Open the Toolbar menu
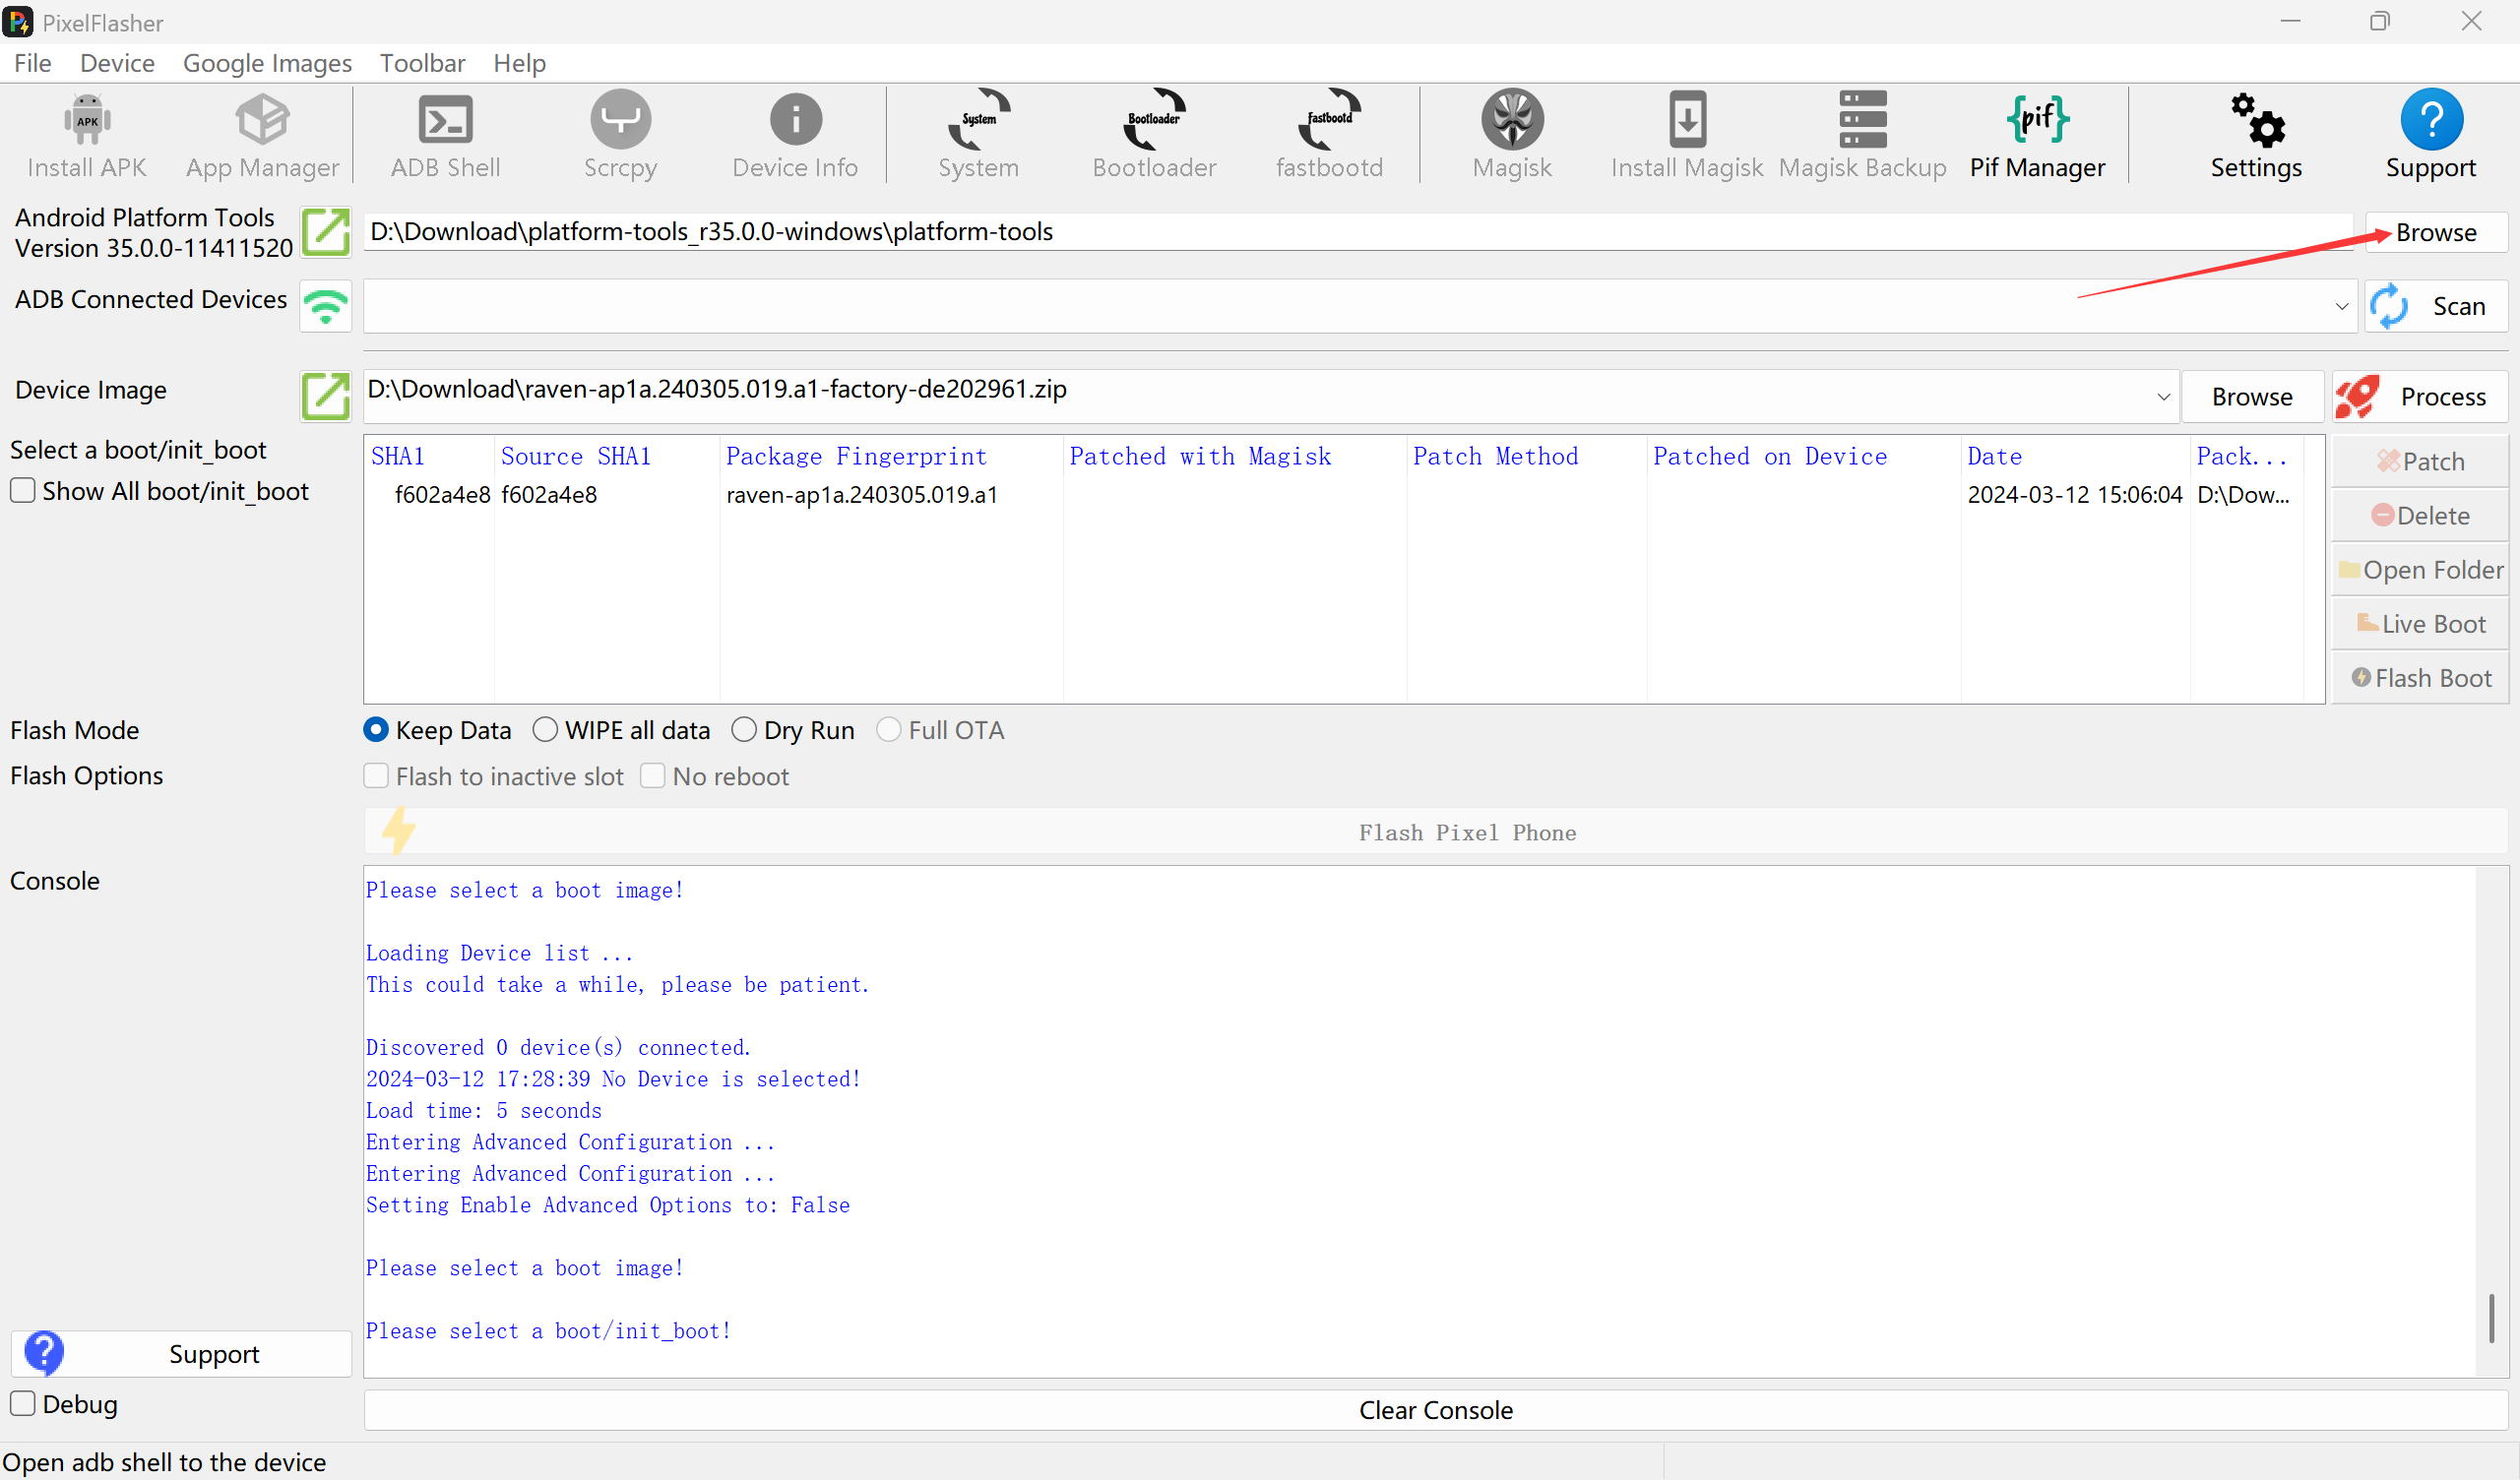The width and height of the screenshot is (2520, 1480). (x=422, y=63)
